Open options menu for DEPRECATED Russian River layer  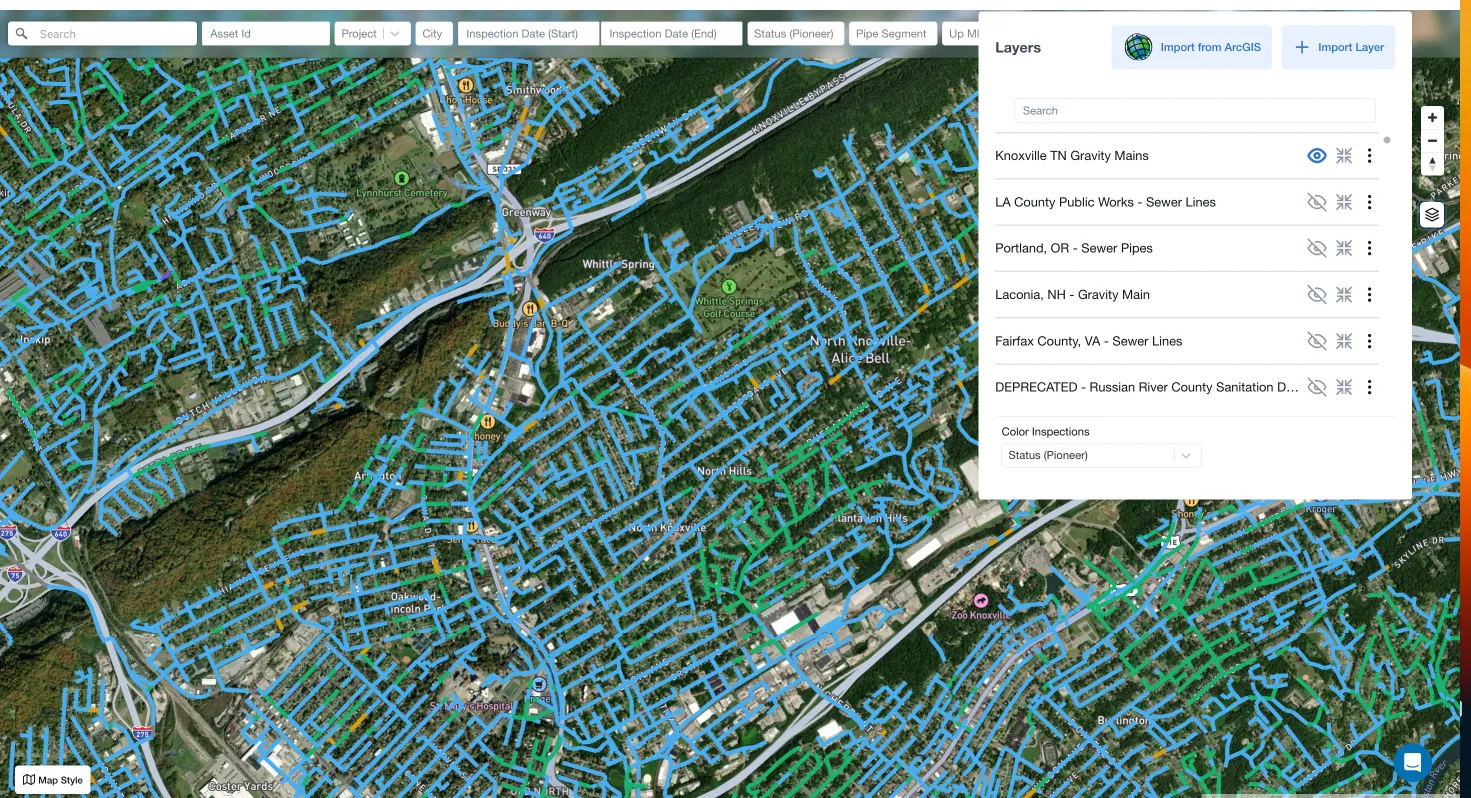pos(1370,387)
